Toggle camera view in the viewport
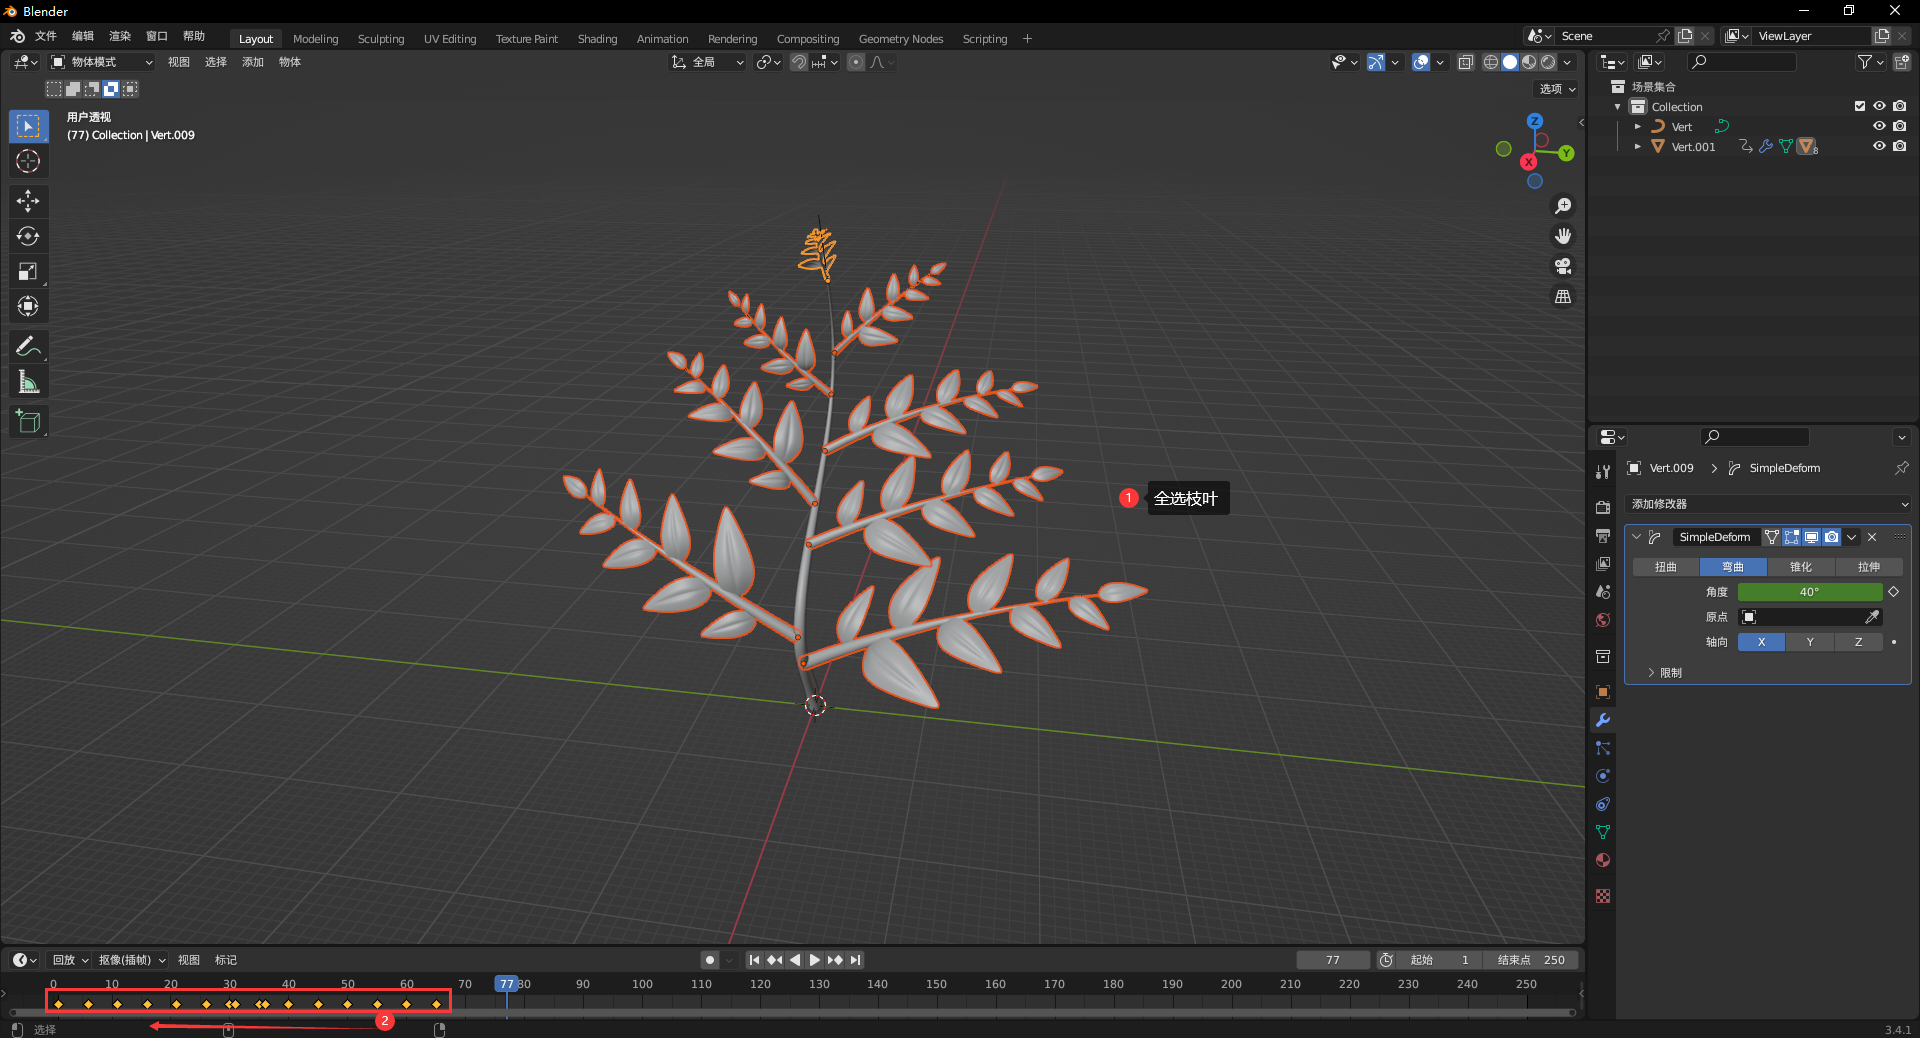 click(x=1563, y=266)
